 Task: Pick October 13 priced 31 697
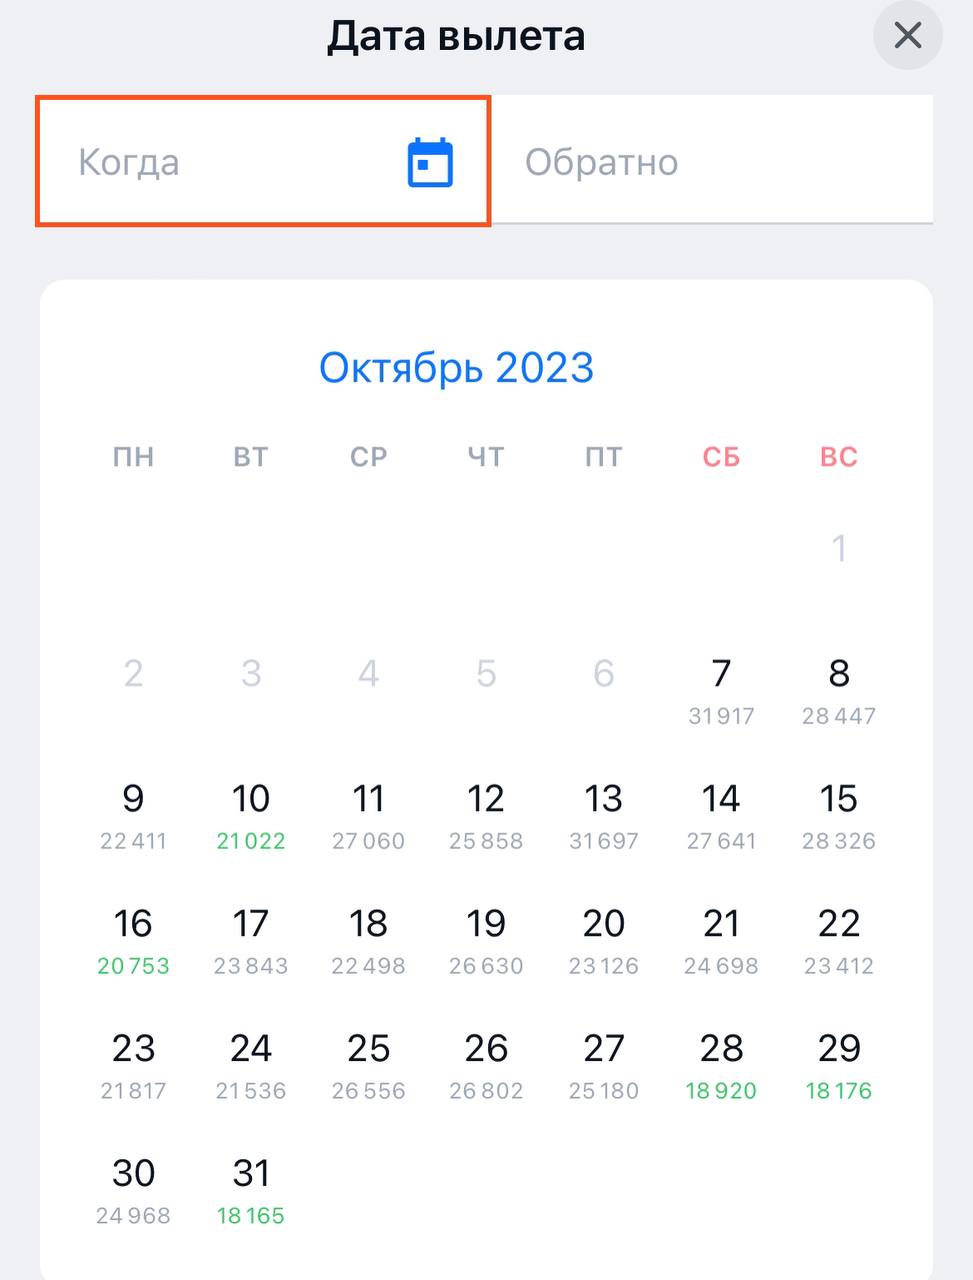coord(603,814)
